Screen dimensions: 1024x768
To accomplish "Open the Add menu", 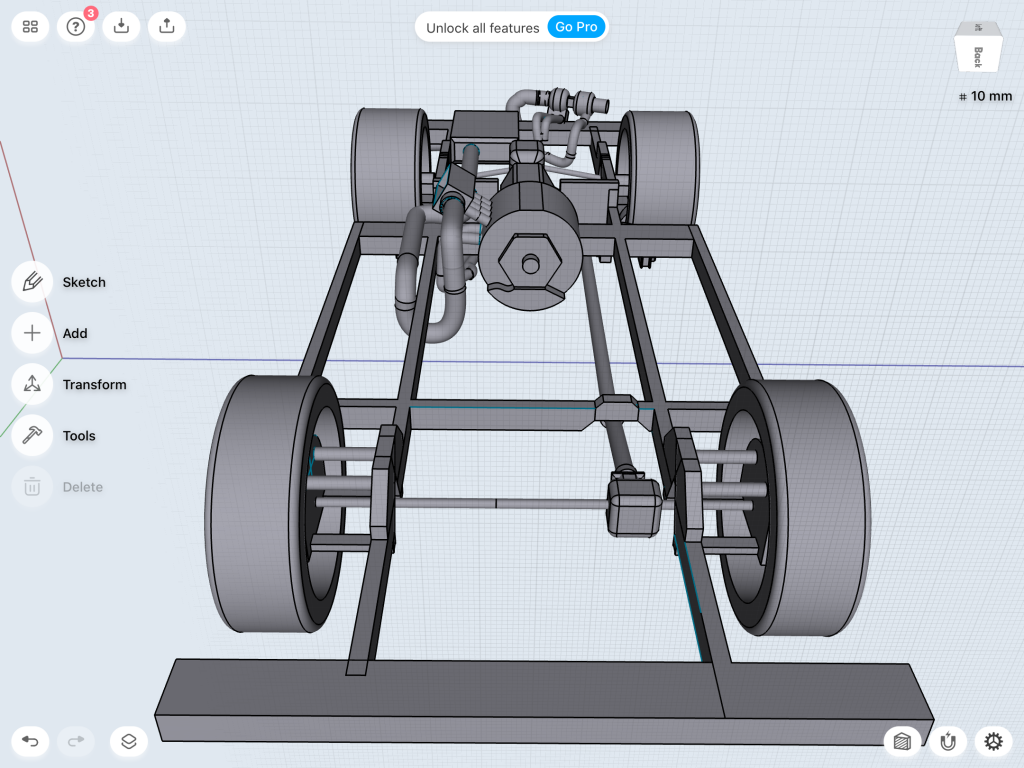I will point(32,333).
